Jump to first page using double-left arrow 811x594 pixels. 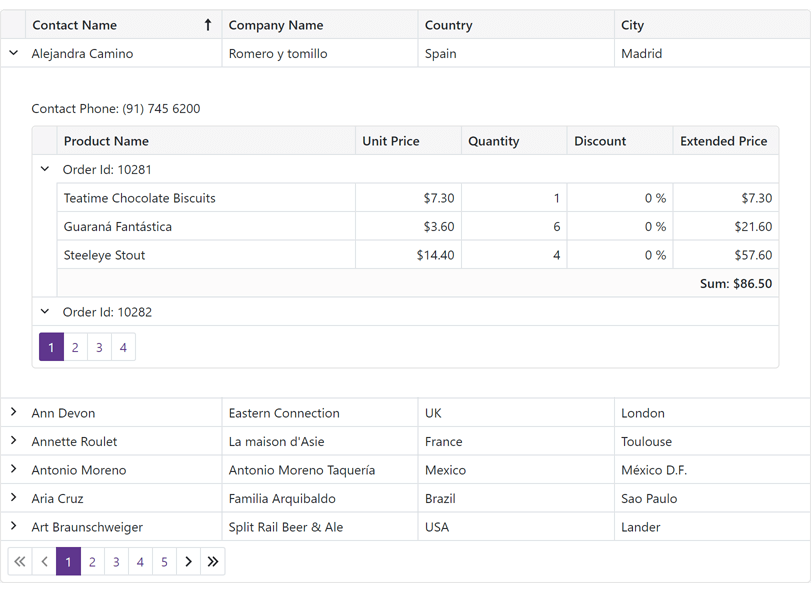[20, 561]
